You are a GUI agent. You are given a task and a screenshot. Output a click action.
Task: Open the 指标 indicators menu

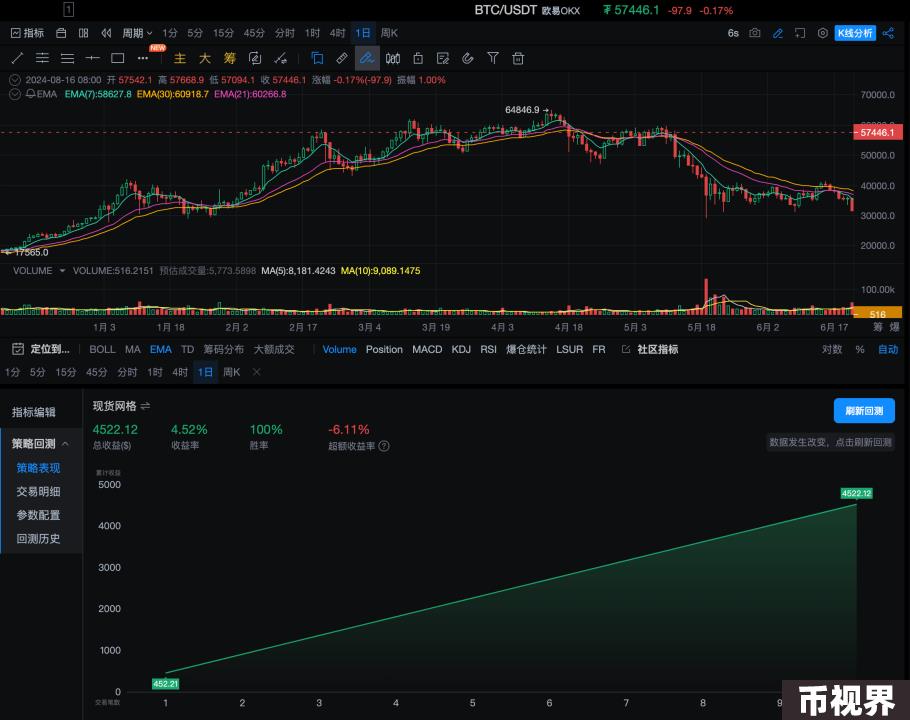[27, 33]
